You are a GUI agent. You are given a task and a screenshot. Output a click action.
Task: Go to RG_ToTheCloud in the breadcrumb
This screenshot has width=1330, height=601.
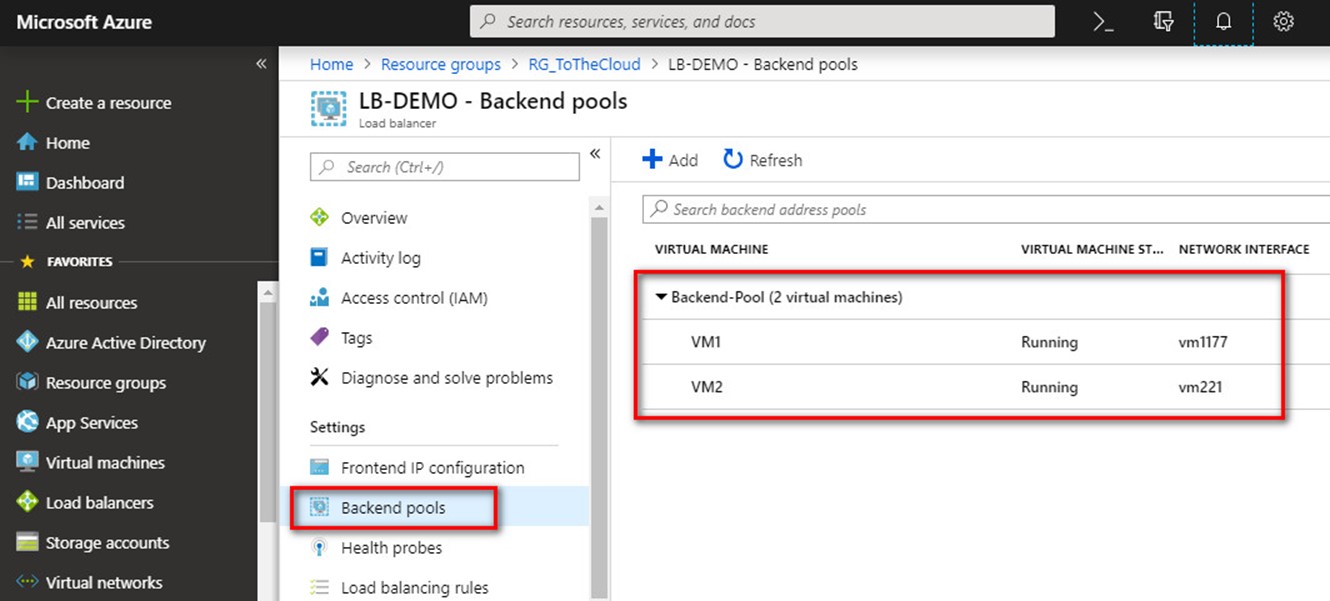click(584, 64)
